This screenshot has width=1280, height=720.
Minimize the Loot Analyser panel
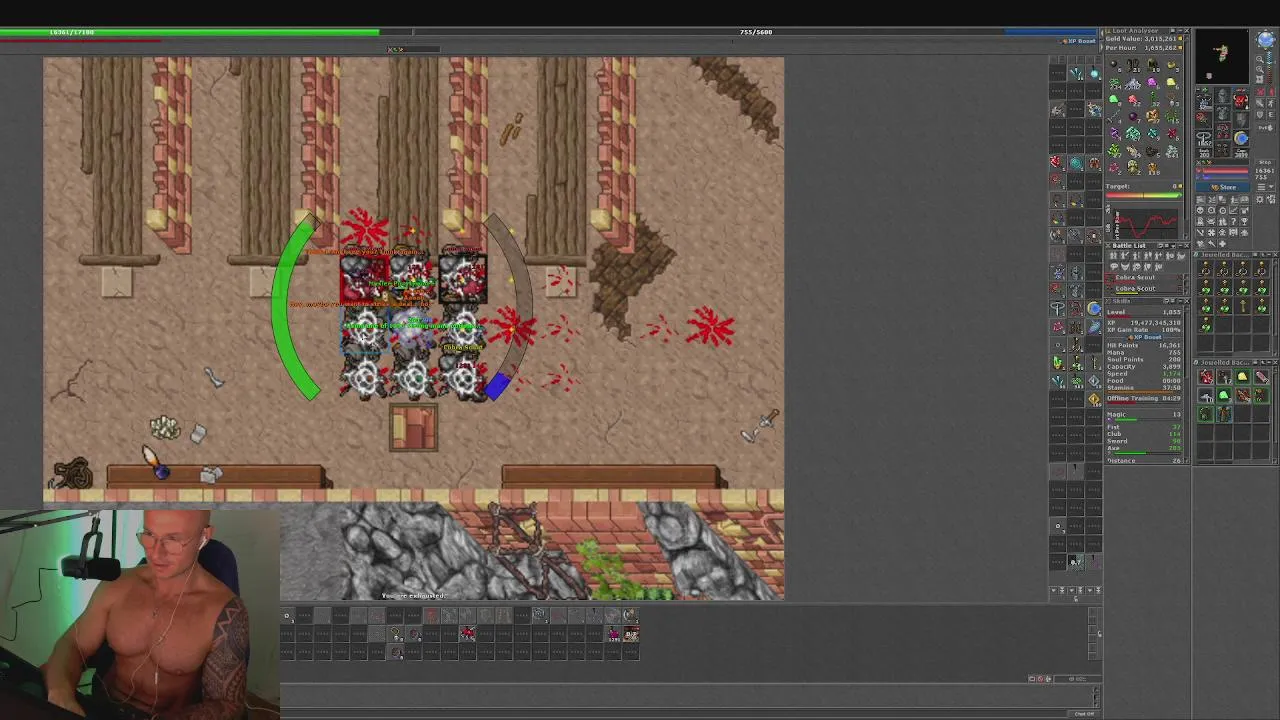(1180, 31)
